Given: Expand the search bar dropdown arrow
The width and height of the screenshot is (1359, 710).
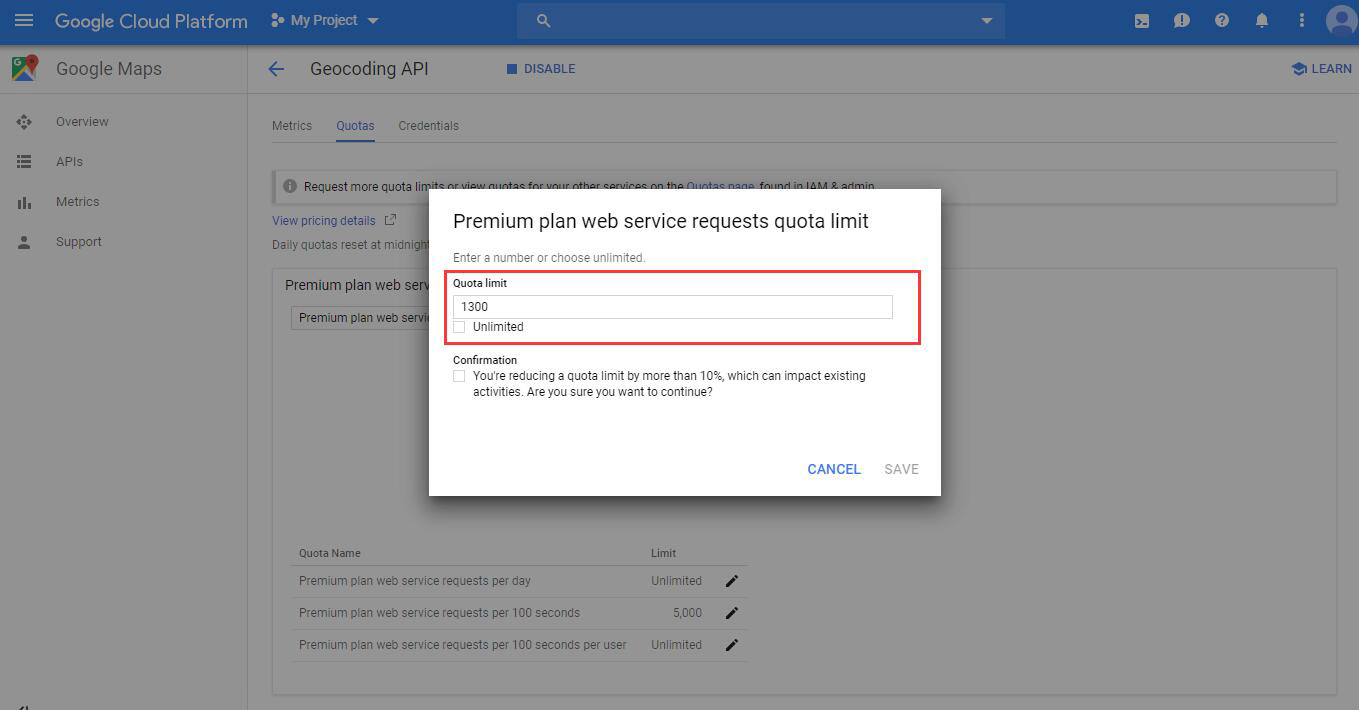Looking at the screenshot, I should click(987, 21).
